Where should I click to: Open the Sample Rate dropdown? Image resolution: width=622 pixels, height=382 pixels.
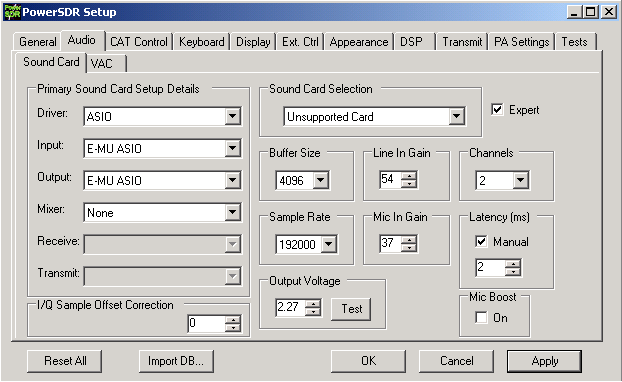pos(329,244)
